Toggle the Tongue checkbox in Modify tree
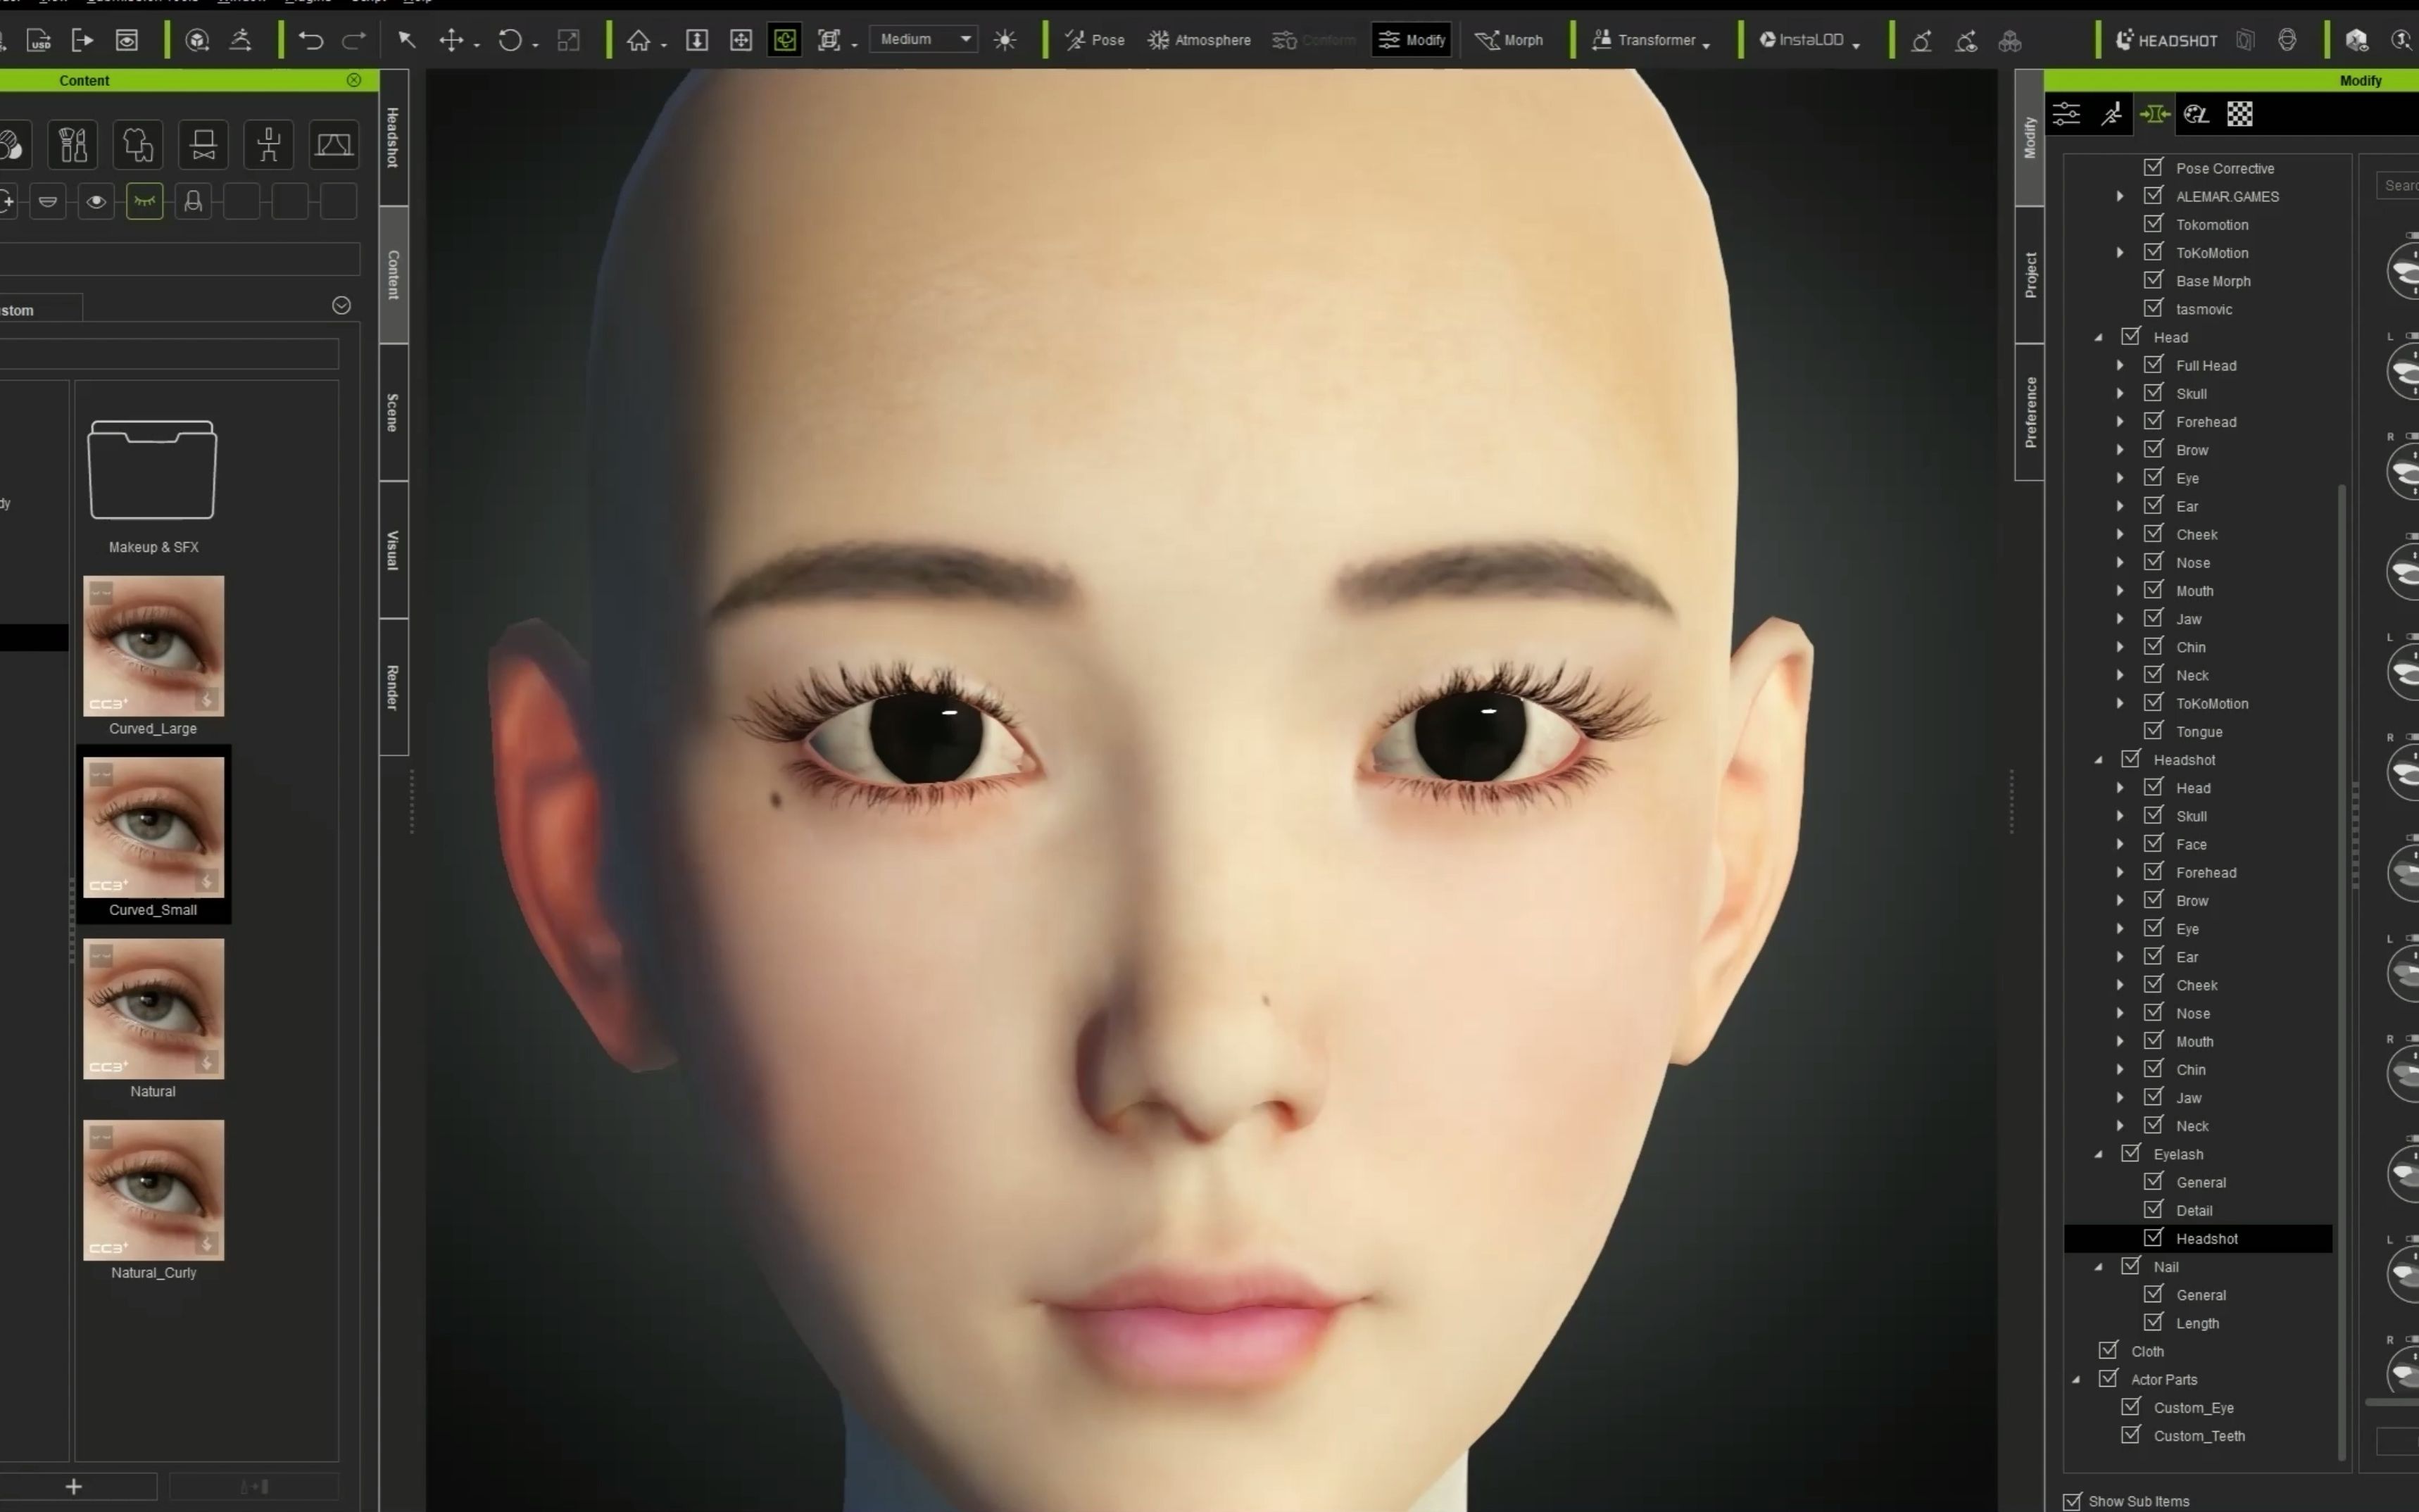Image resolution: width=2419 pixels, height=1512 pixels. tap(2154, 731)
